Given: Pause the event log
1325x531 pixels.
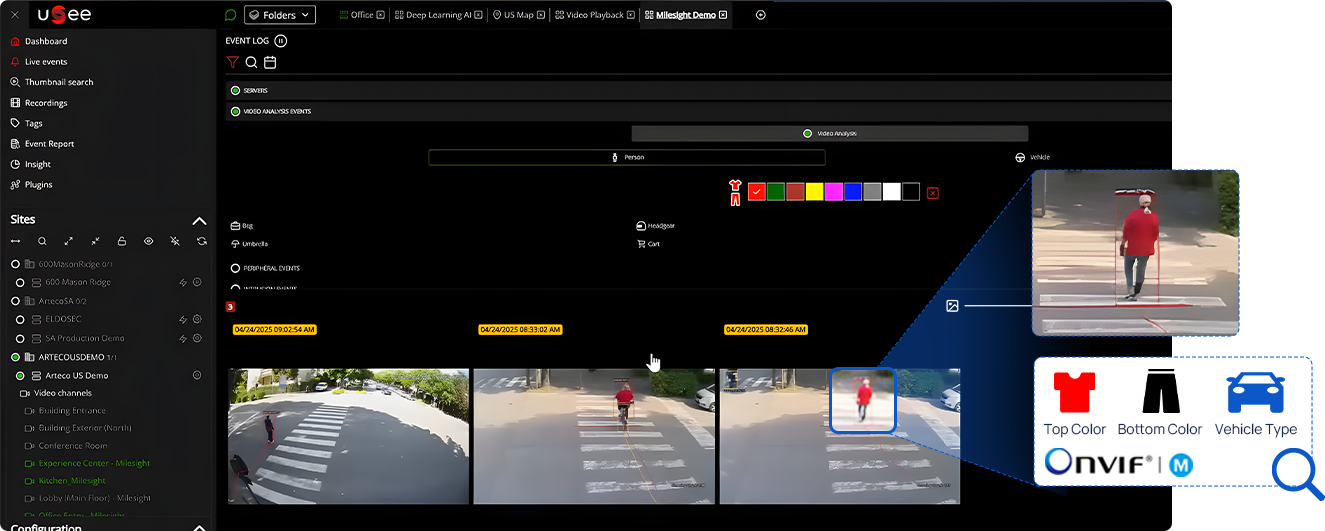Looking at the screenshot, I should coord(280,41).
